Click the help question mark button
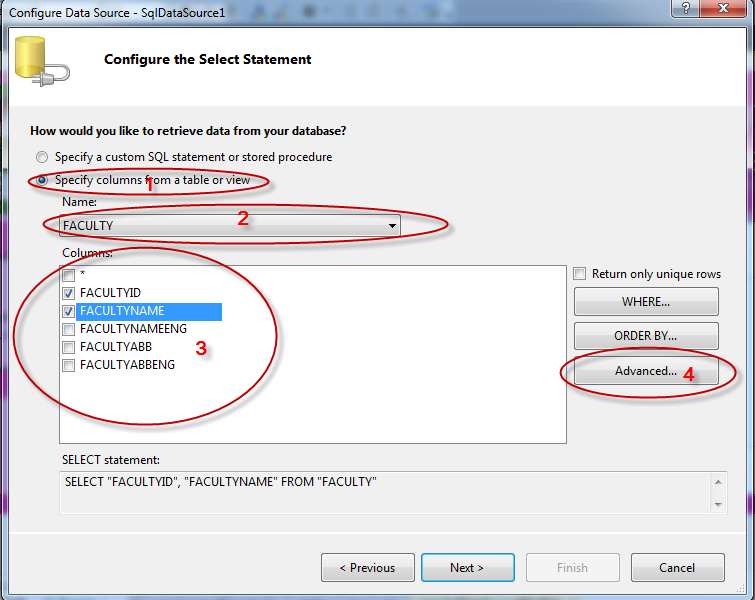 tap(686, 8)
